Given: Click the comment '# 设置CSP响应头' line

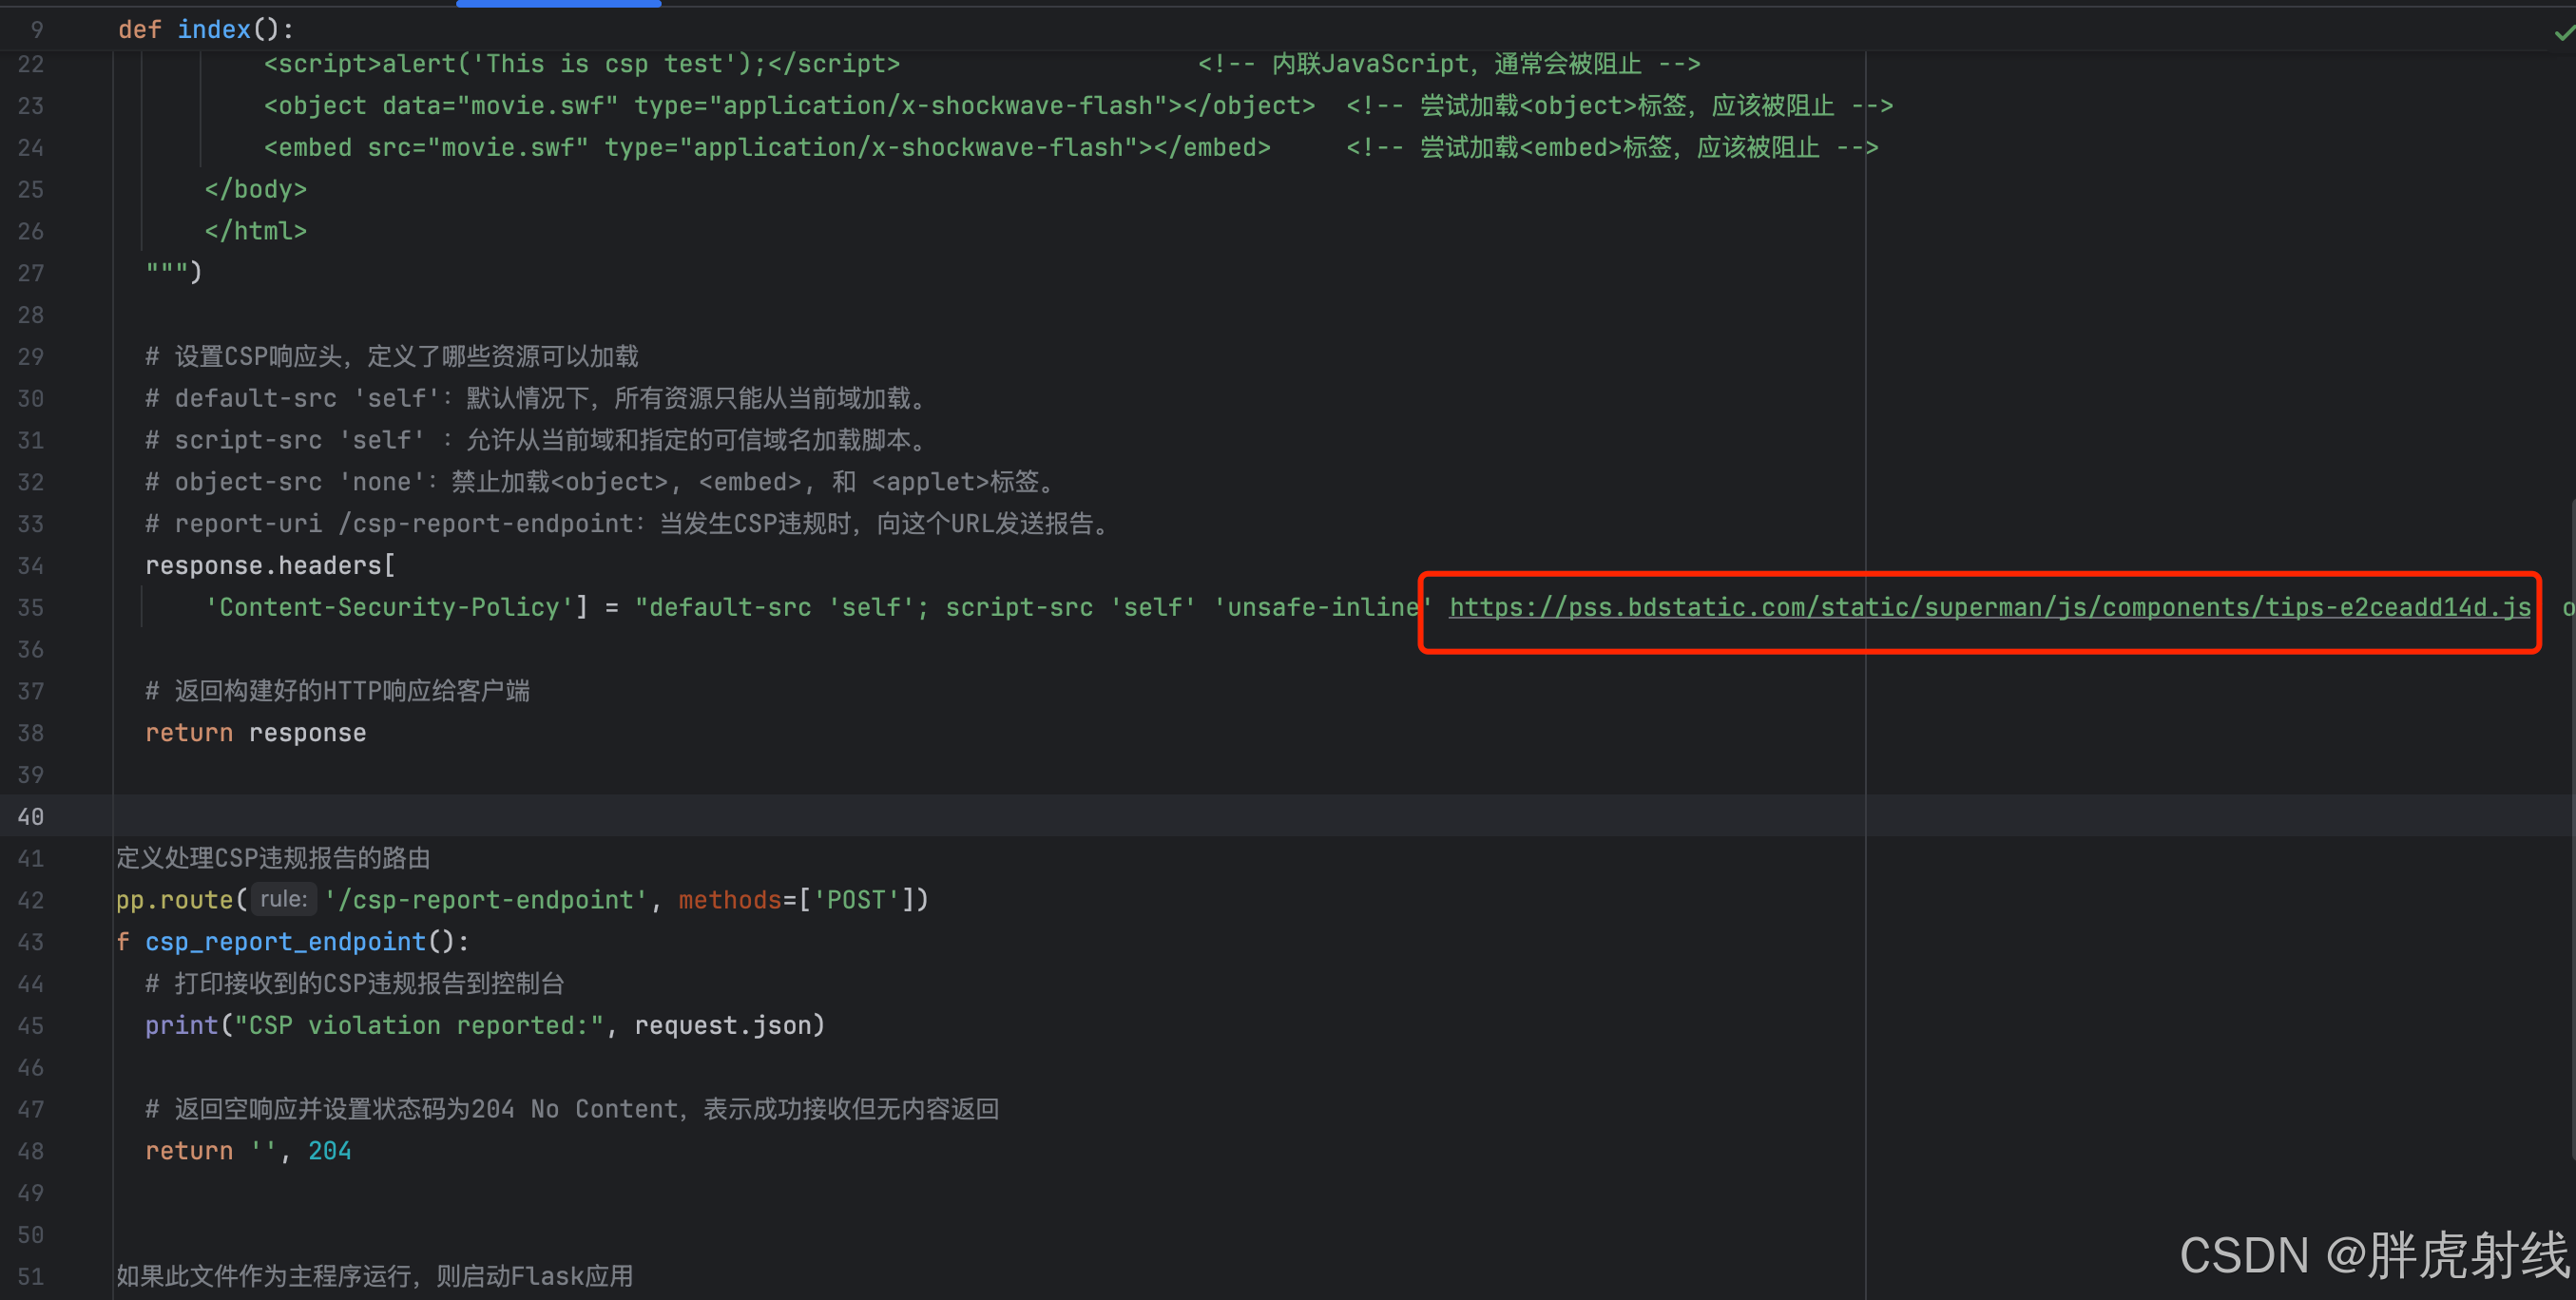Looking at the screenshot, I should tap(392, 356).
